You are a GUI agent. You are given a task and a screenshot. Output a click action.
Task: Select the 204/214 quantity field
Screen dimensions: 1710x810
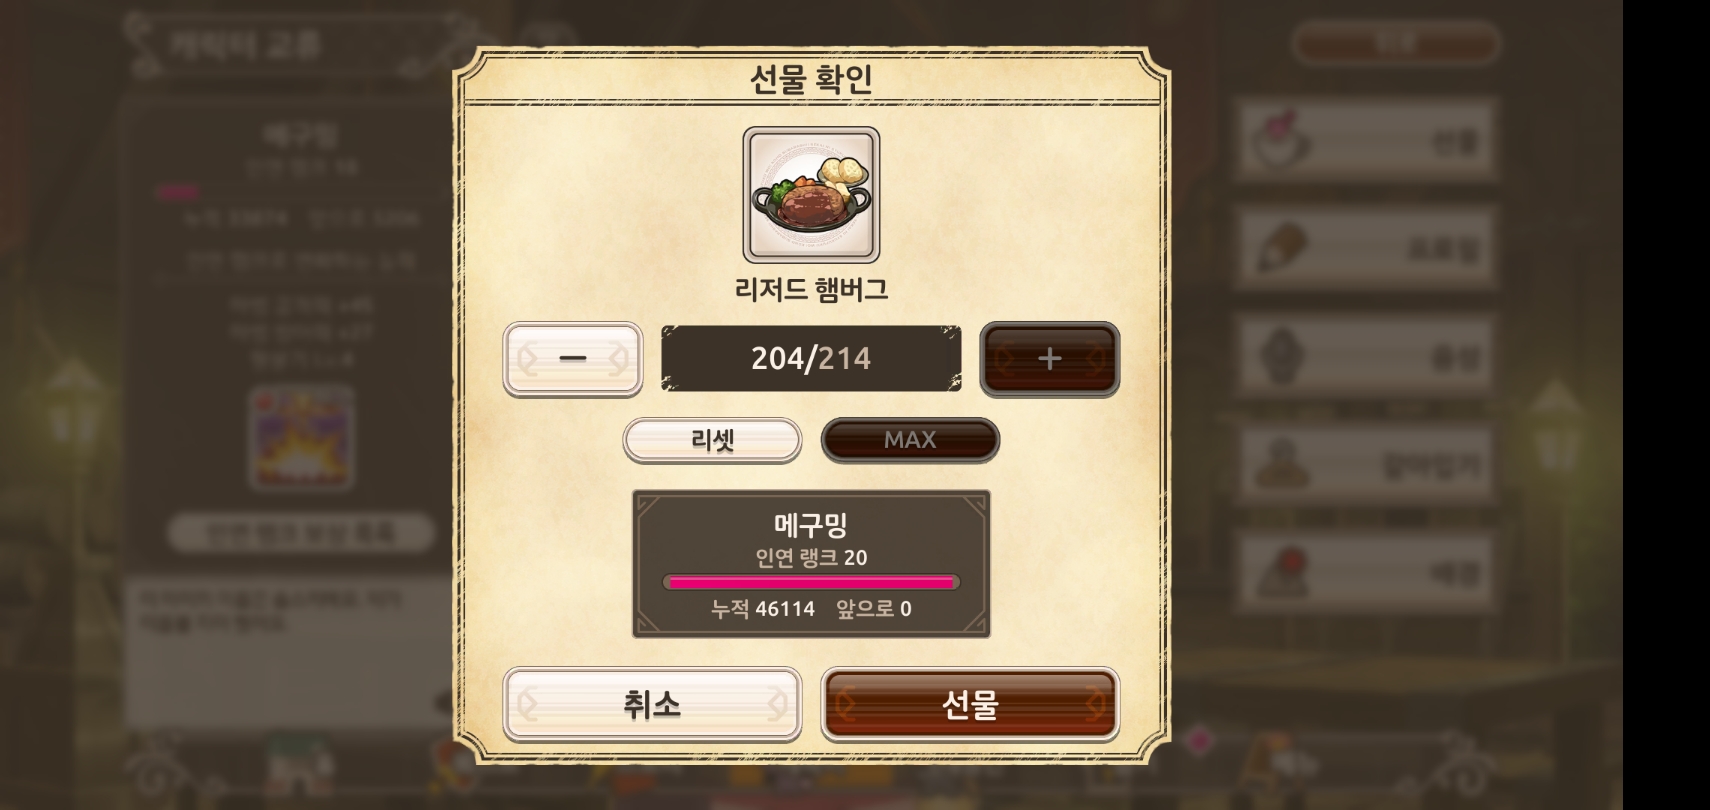[x=811, y=358]
